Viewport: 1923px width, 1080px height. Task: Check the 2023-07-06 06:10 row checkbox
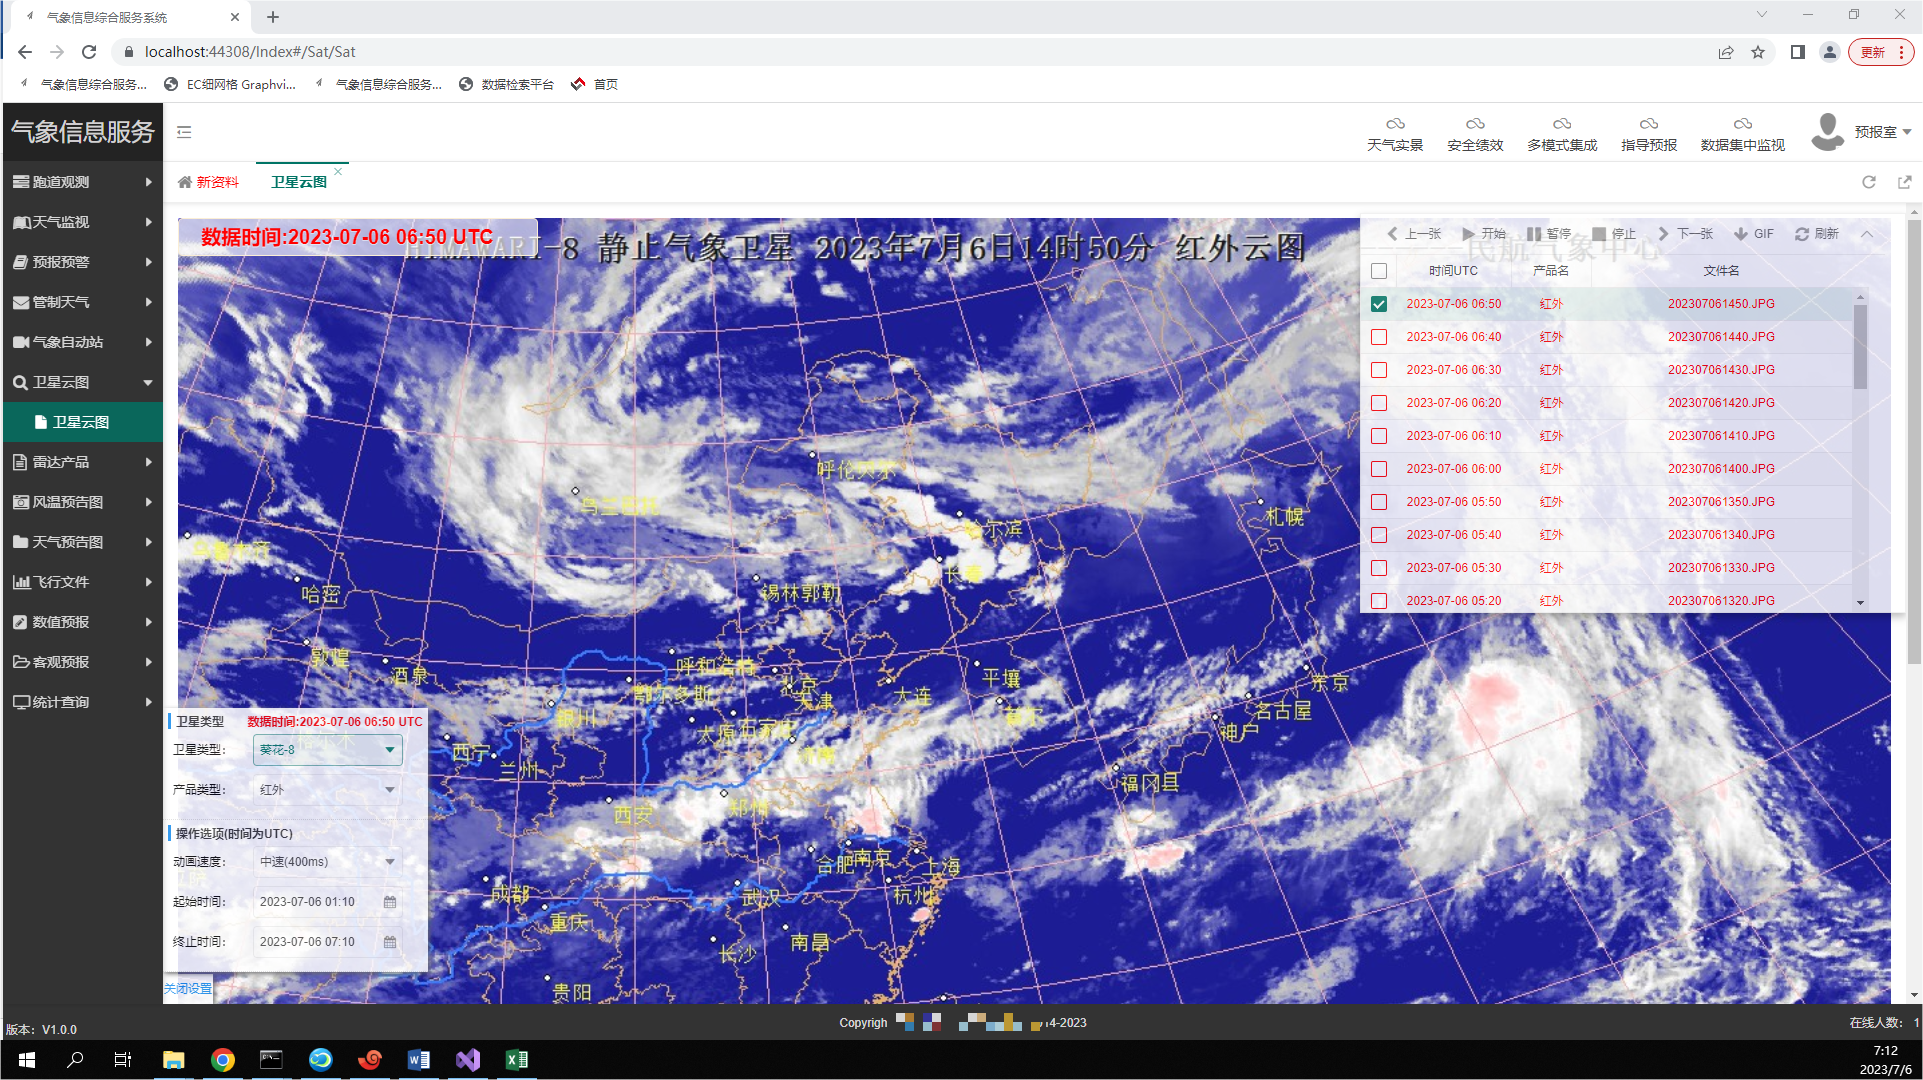pyautogui.click(x=1379, y=436)
